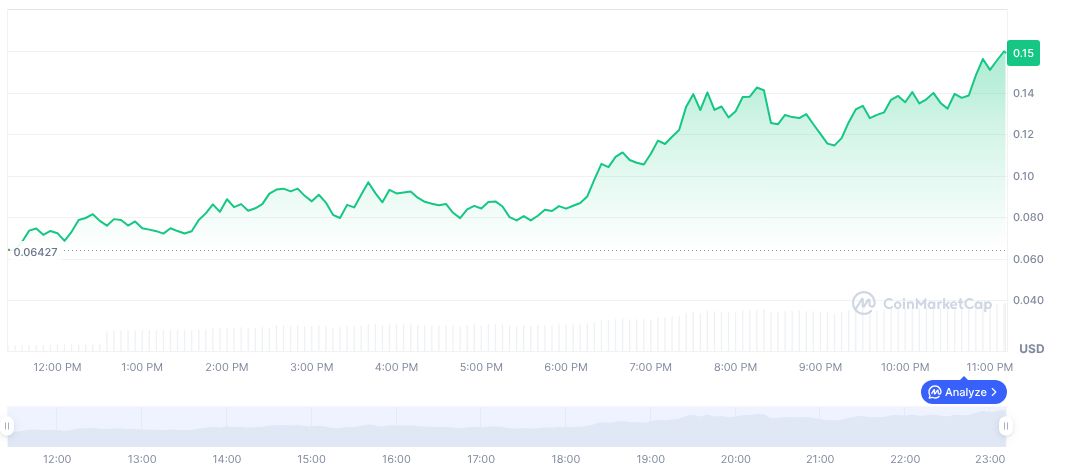Click the USD currency label
The width and height of the screenshot is (1072, 470).
pyautogui.click(x=1031, y=349)
